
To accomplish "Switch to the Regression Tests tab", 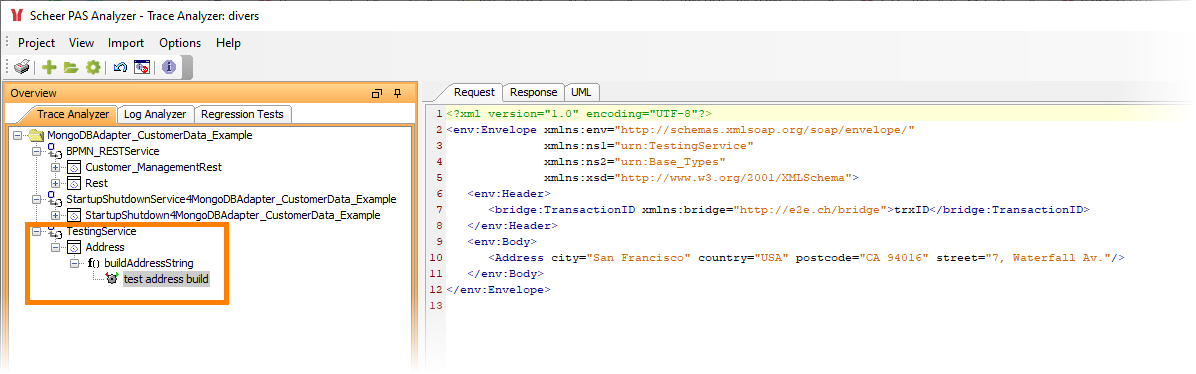I will (x=243, y=114).
